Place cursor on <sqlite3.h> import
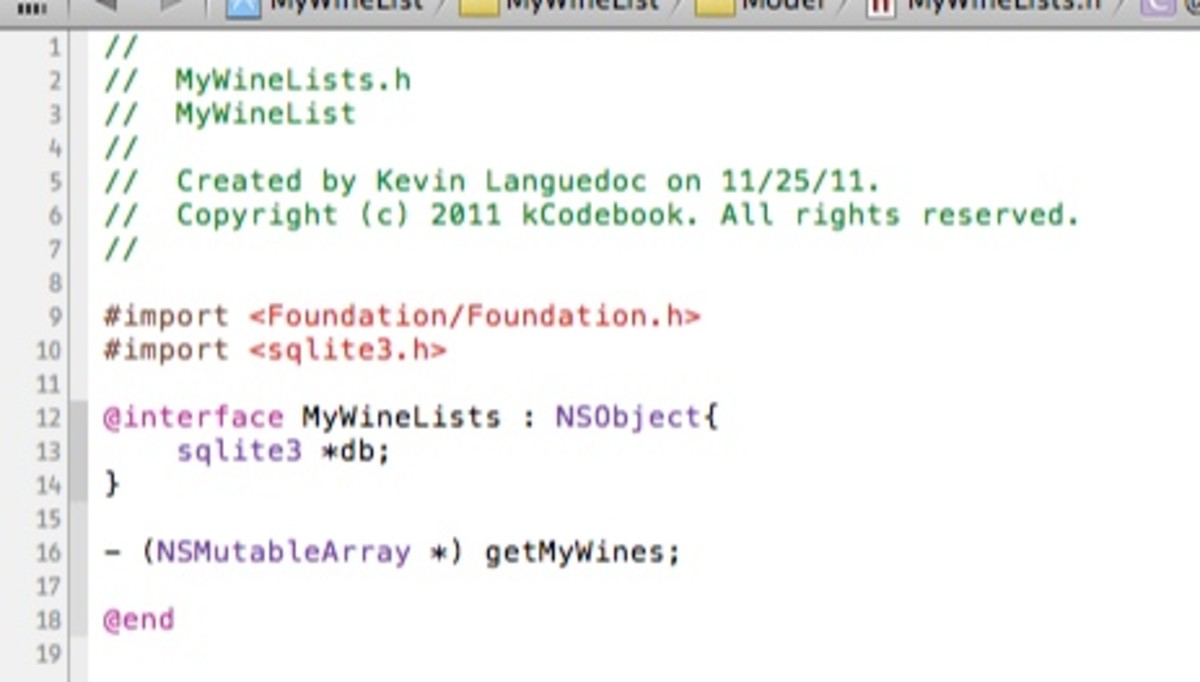 point(347,350)
